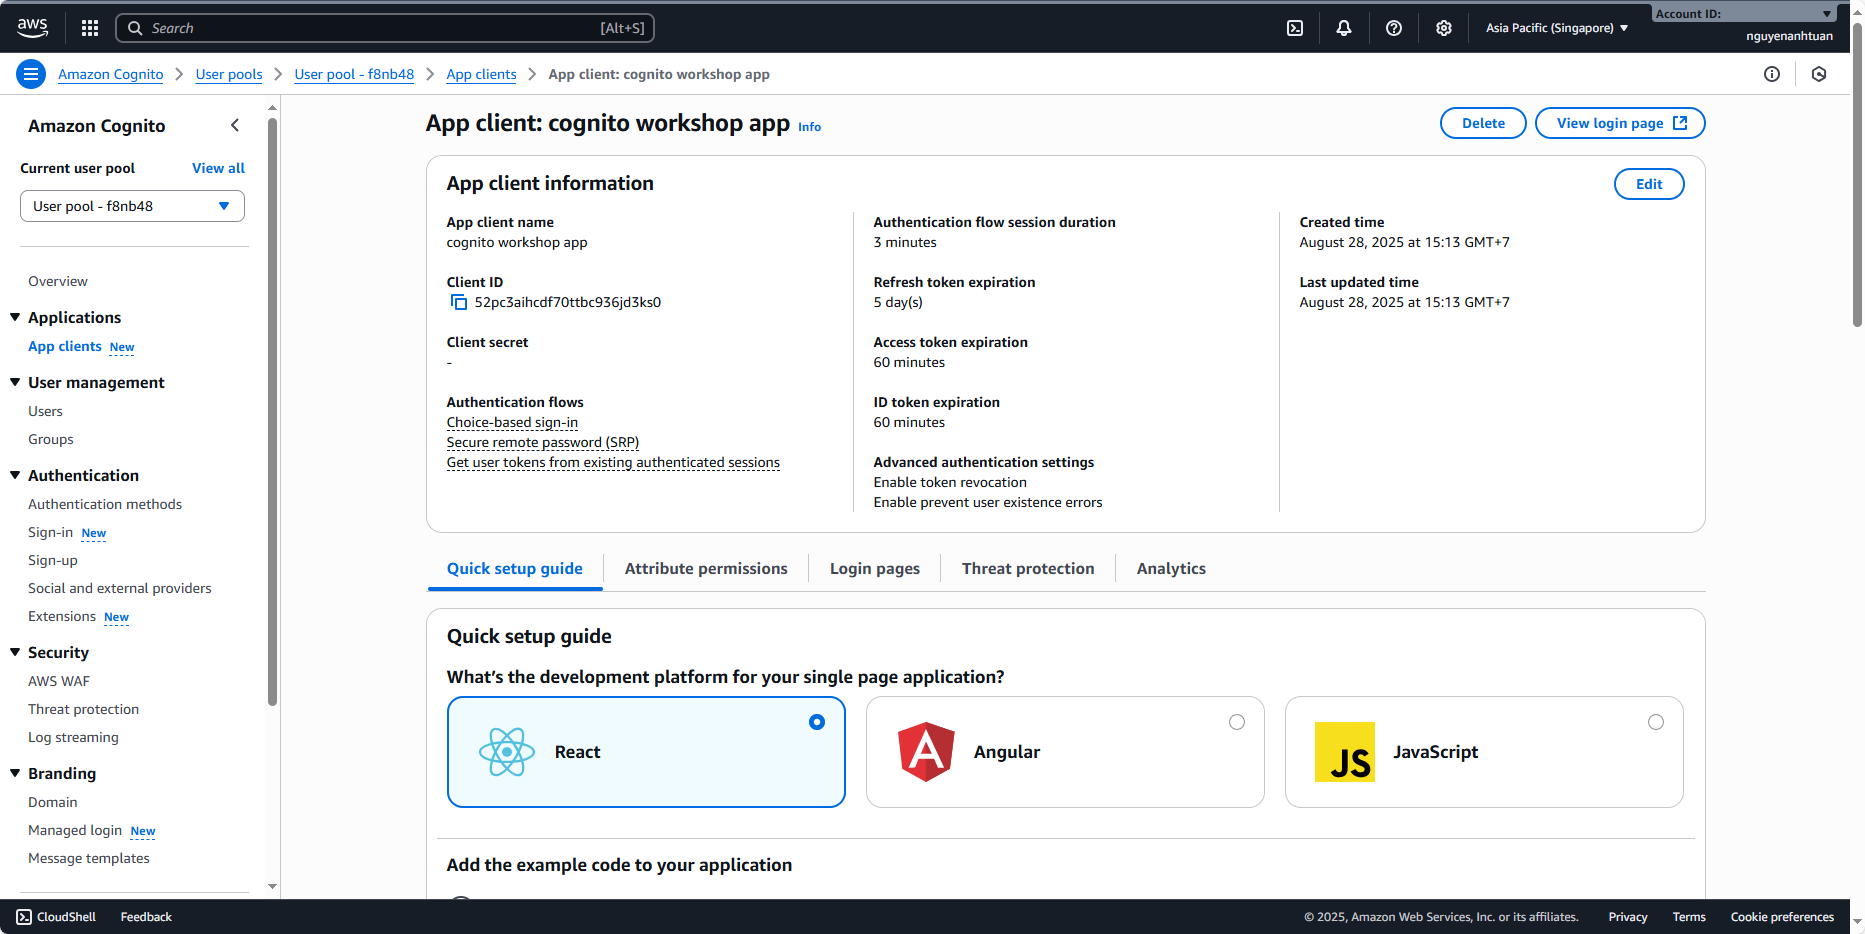
Task: Collapse the Amazon Cognito sidebar panel
Action: pyautogui.click(x=235, y=125)
